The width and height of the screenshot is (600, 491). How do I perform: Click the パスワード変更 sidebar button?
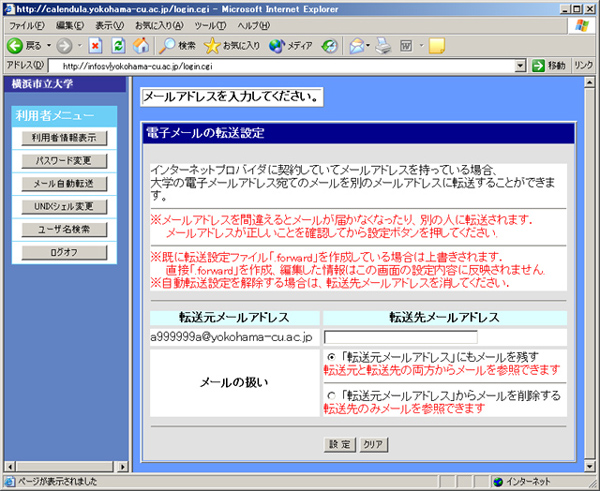pos(63,160)
